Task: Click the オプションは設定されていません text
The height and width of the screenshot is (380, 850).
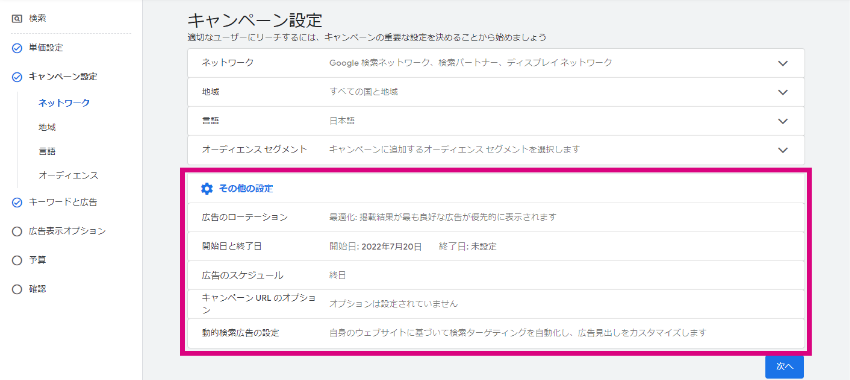Action: click(x=394, y=304)
